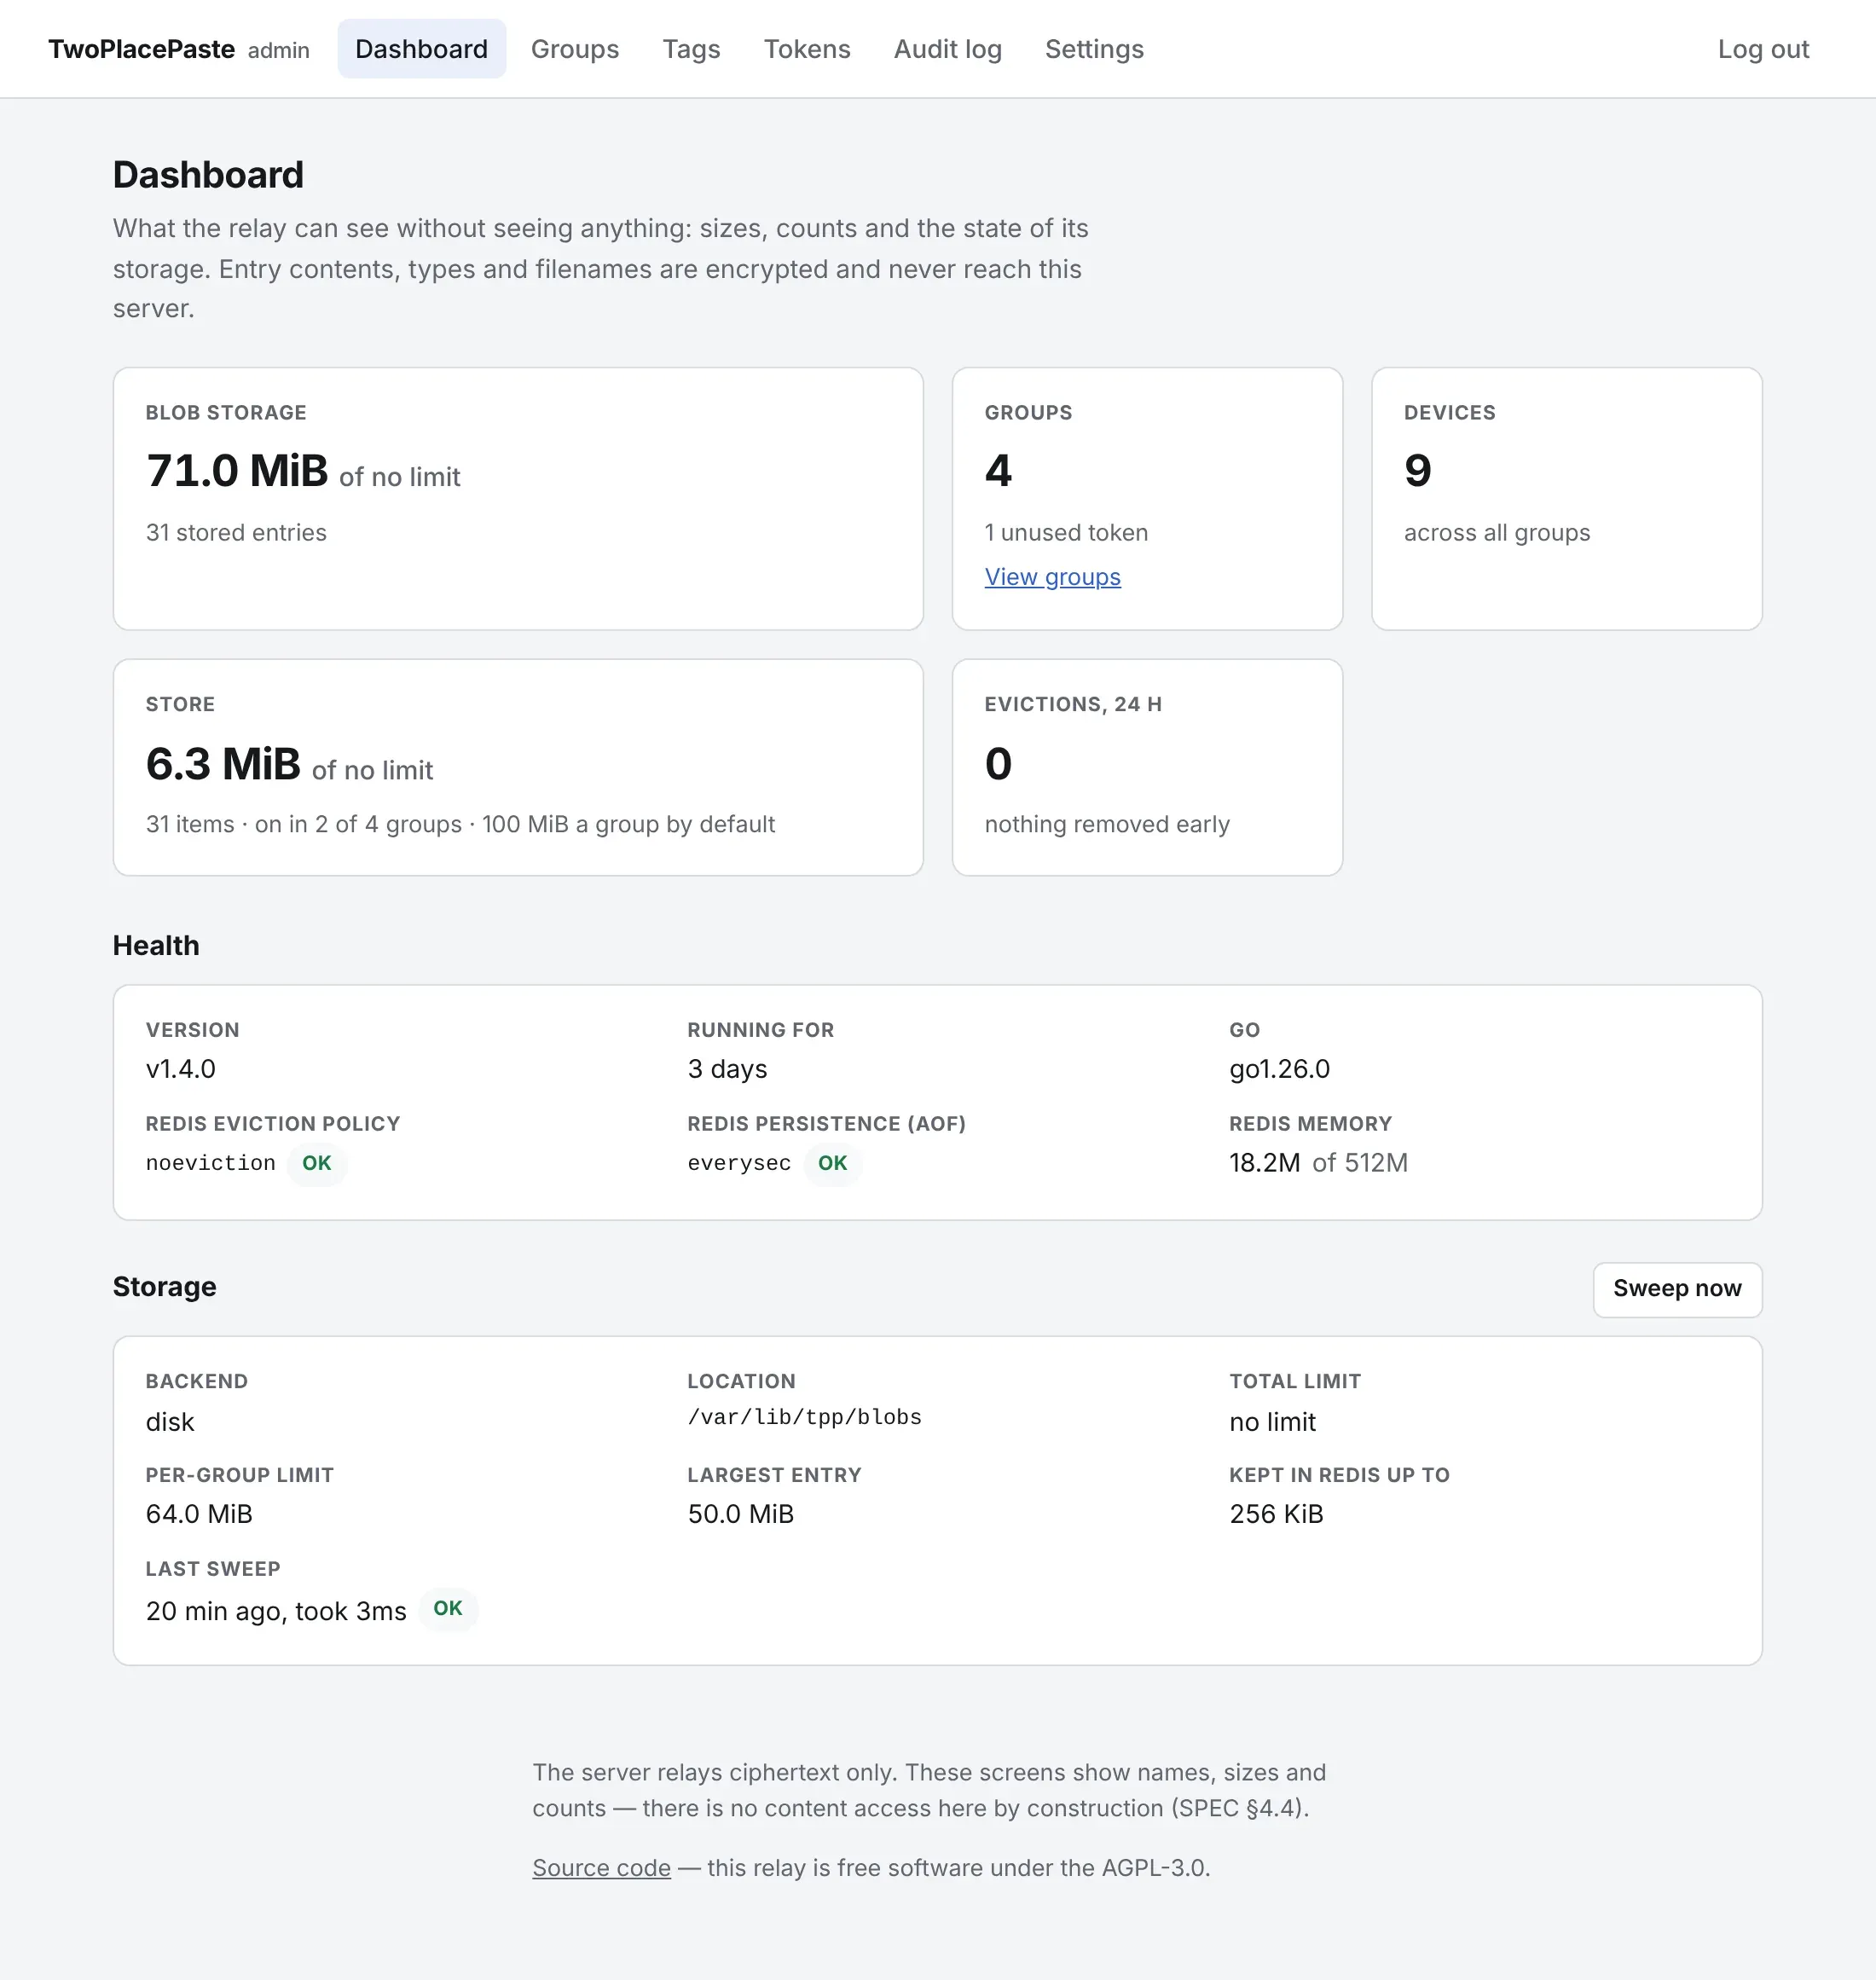
Task: Click the 3 days running-for value
Action: pos(727,1069)
